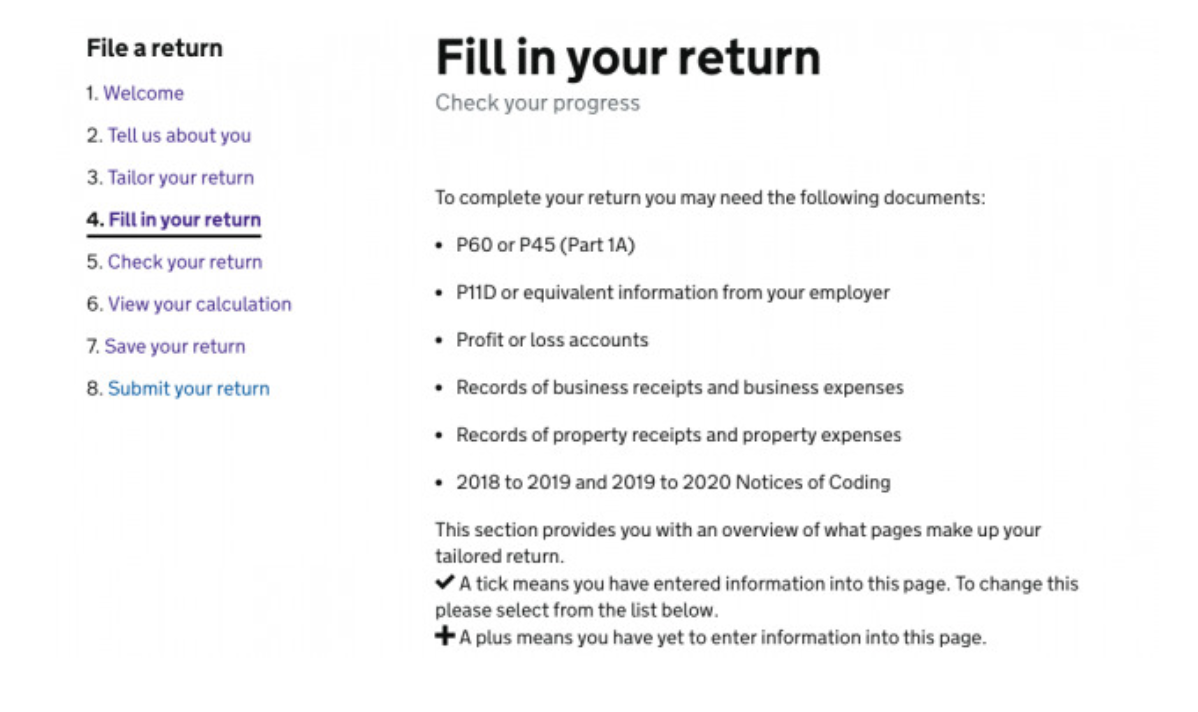Click the "File a return" heading

[153, 47]
